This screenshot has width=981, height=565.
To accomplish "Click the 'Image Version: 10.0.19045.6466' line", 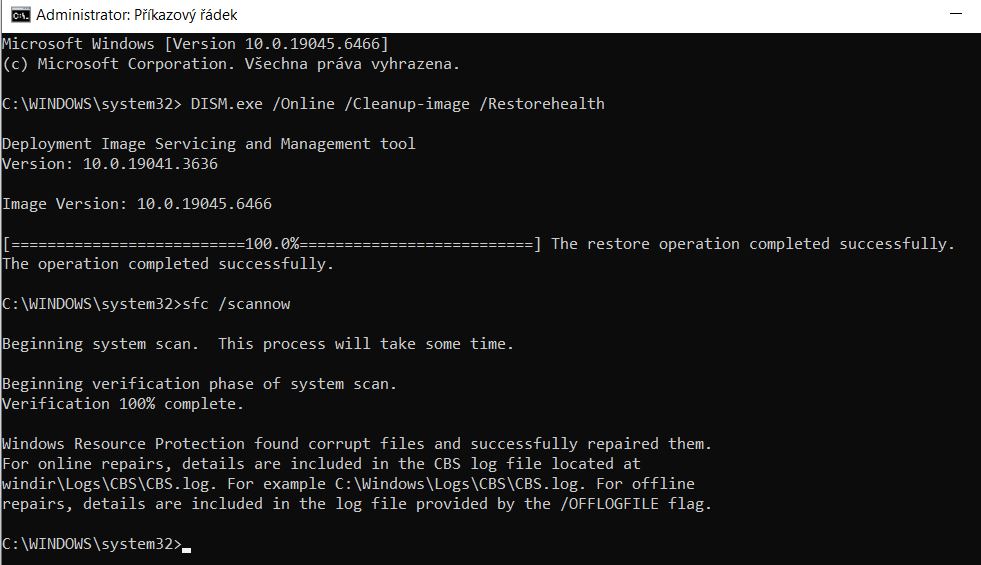I will 137,204.
